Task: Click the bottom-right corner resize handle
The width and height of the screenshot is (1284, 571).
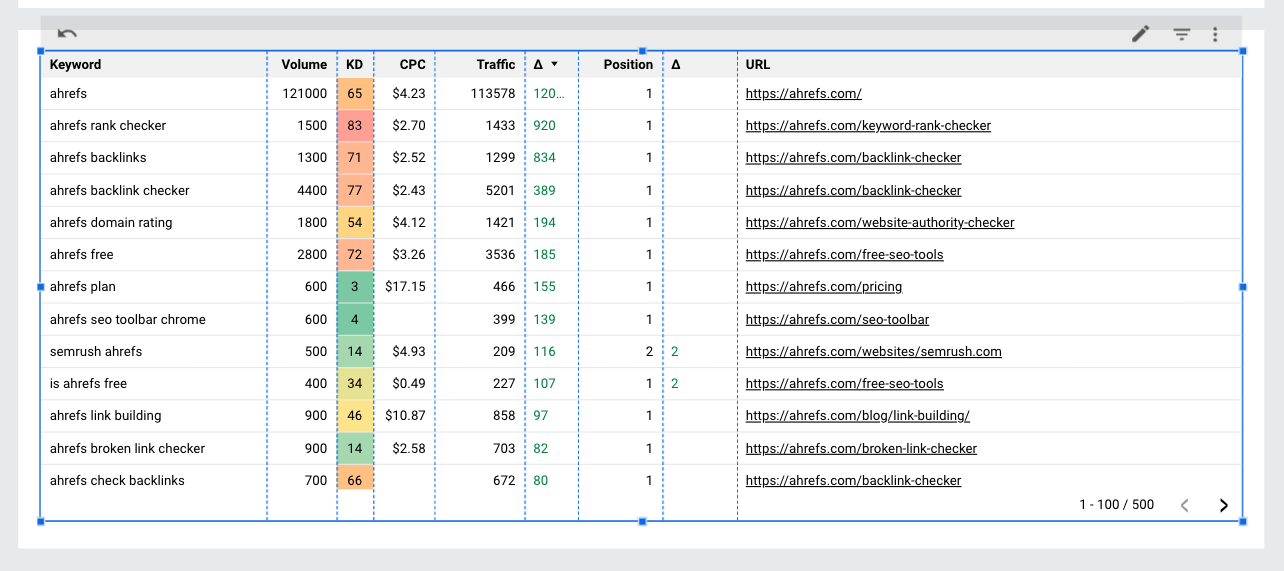Action: point(1243,521)
